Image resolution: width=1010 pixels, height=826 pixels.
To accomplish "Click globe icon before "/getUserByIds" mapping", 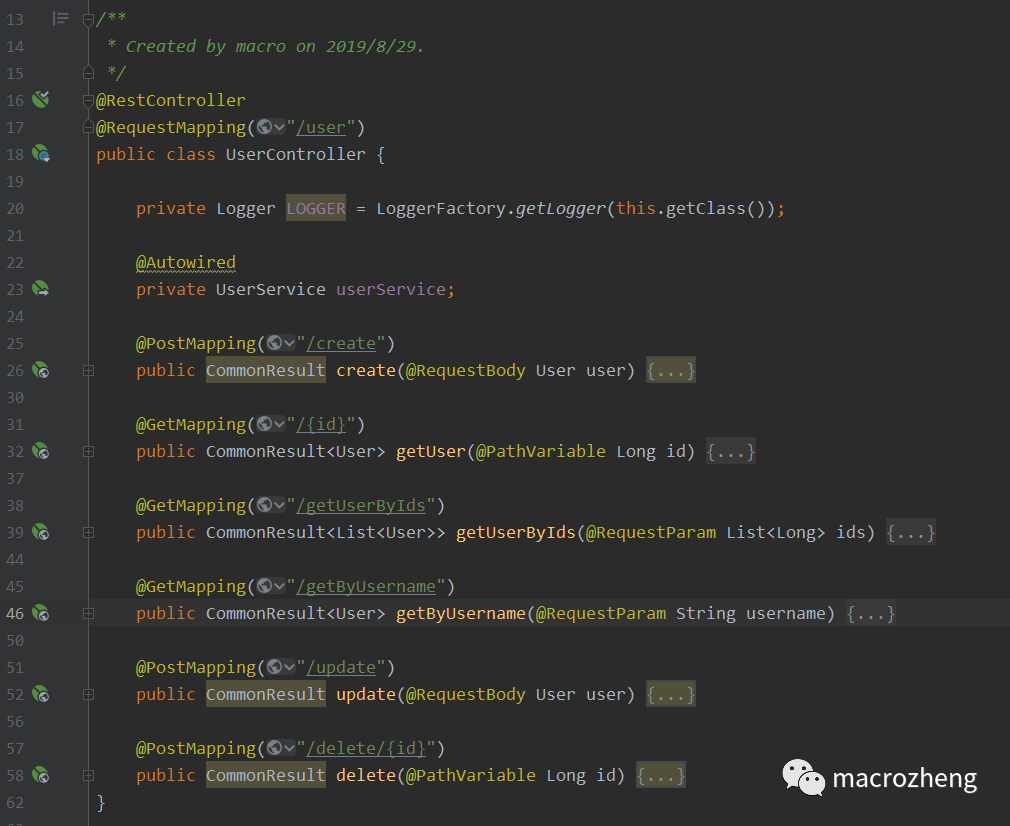I will 264,505.
